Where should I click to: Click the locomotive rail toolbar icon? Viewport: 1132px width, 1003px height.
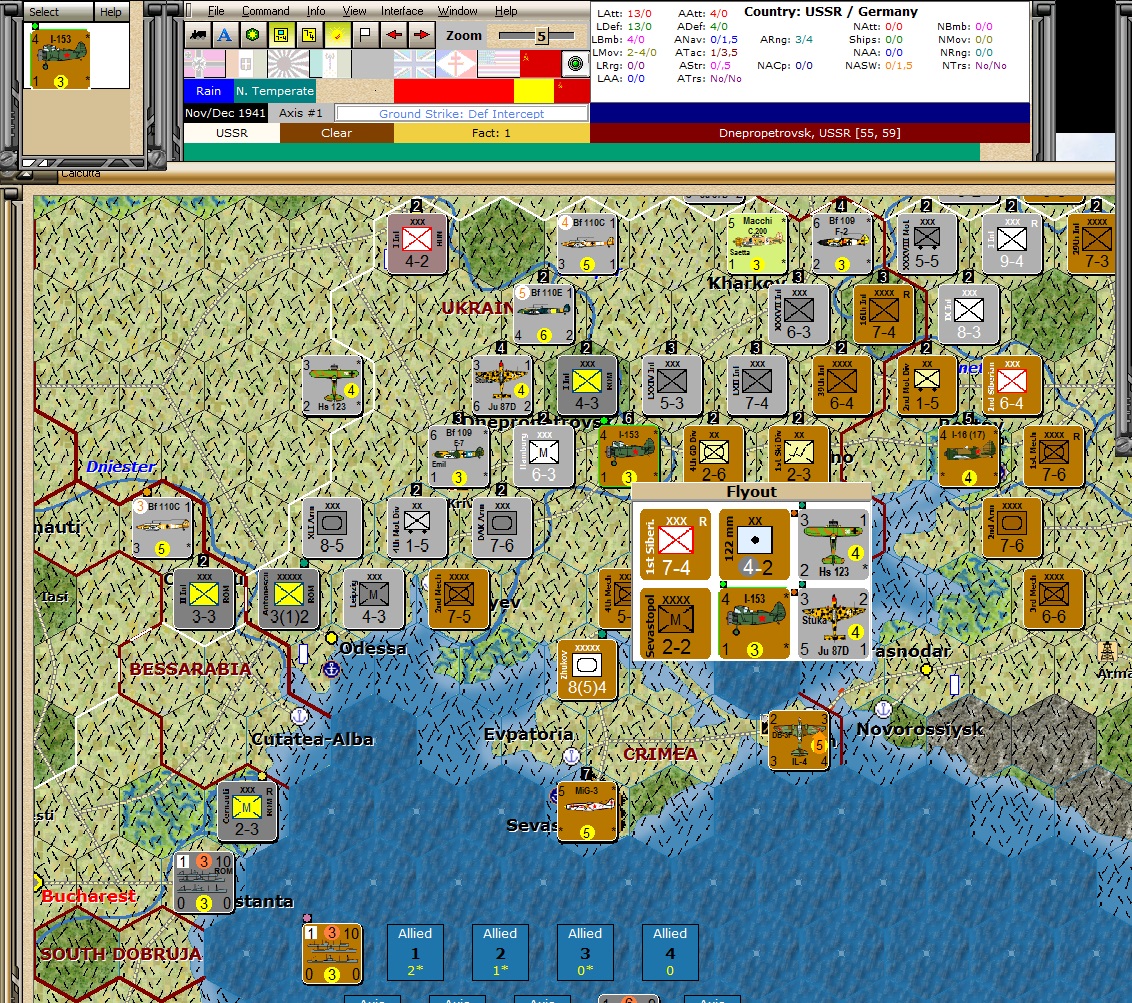pos(198,35)
